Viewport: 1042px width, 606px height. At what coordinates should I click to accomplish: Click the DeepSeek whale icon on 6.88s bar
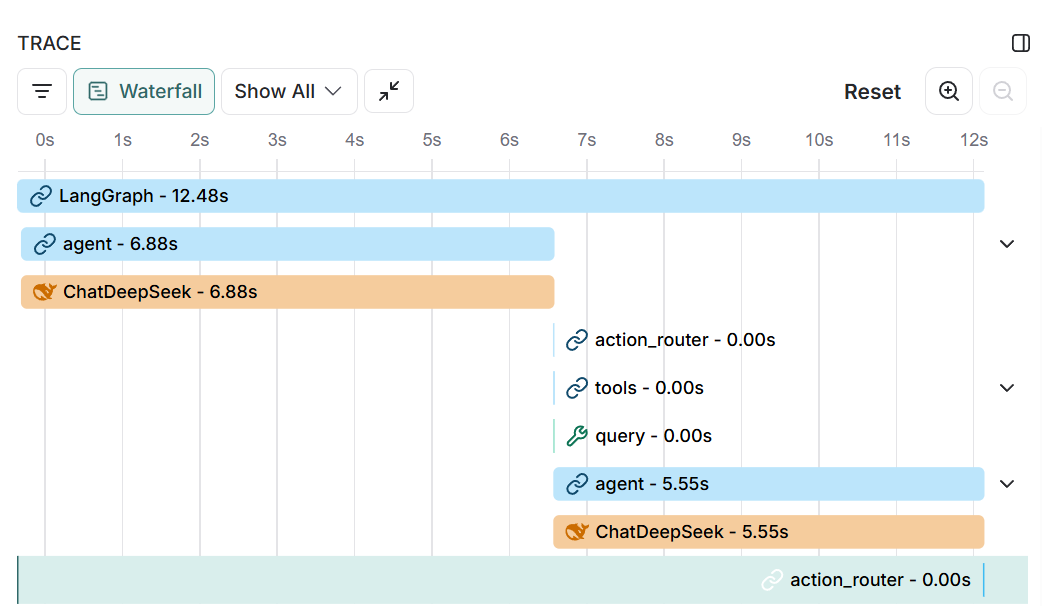45,292
